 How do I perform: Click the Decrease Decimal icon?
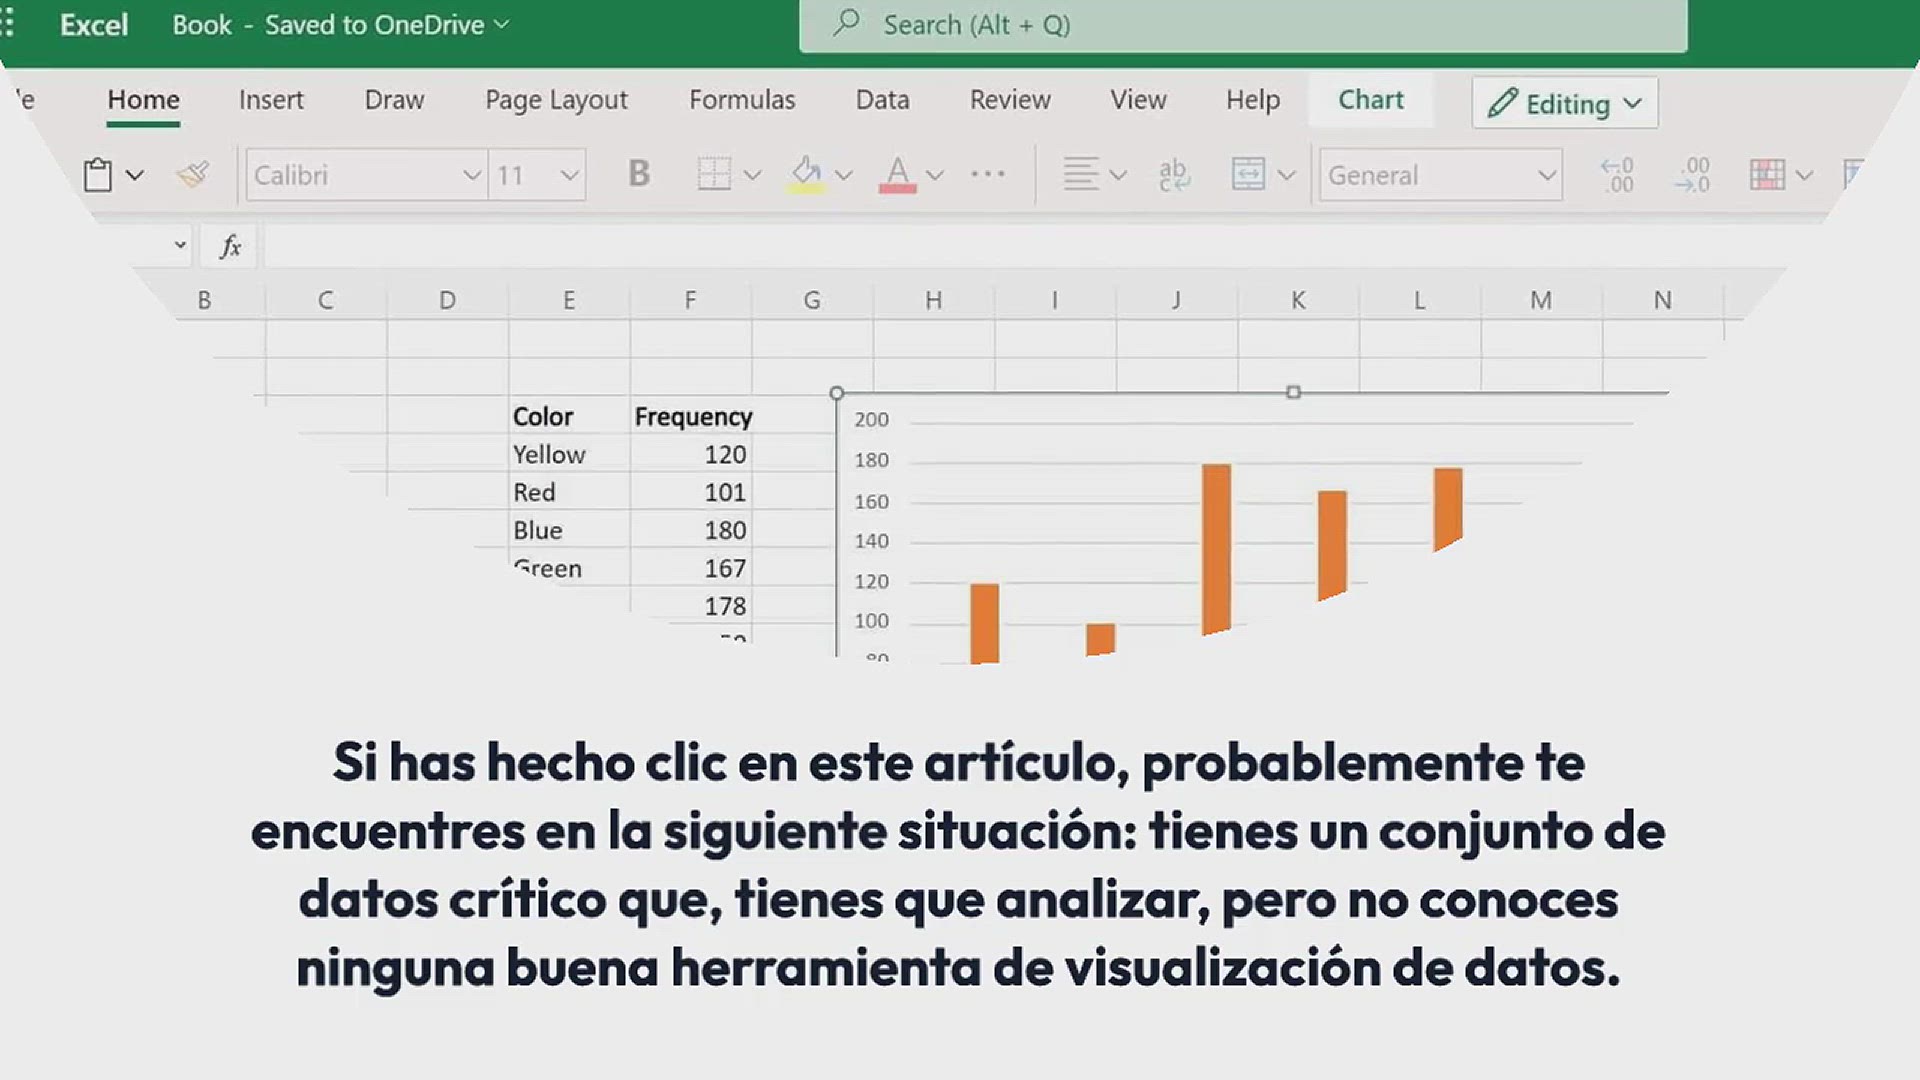pos(1692,174)
